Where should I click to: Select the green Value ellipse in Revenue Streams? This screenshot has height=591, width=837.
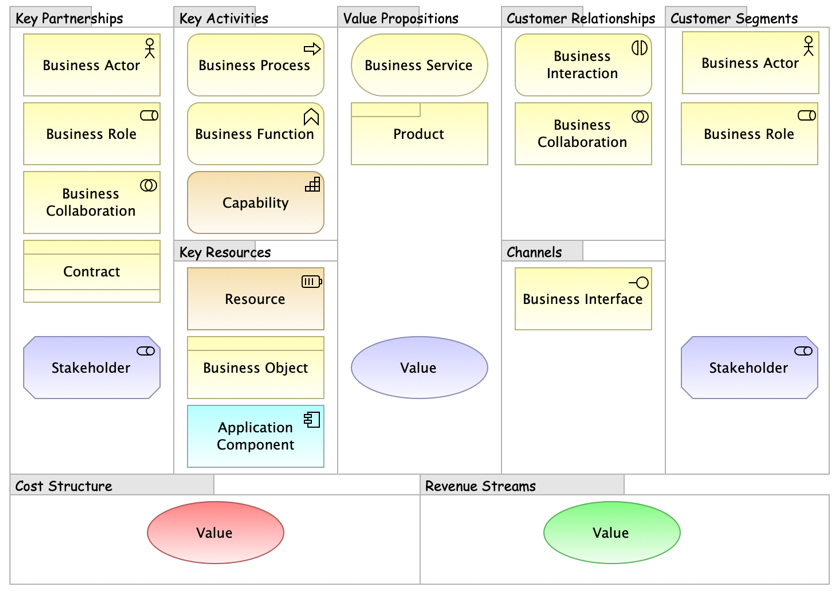click(611, 533)
